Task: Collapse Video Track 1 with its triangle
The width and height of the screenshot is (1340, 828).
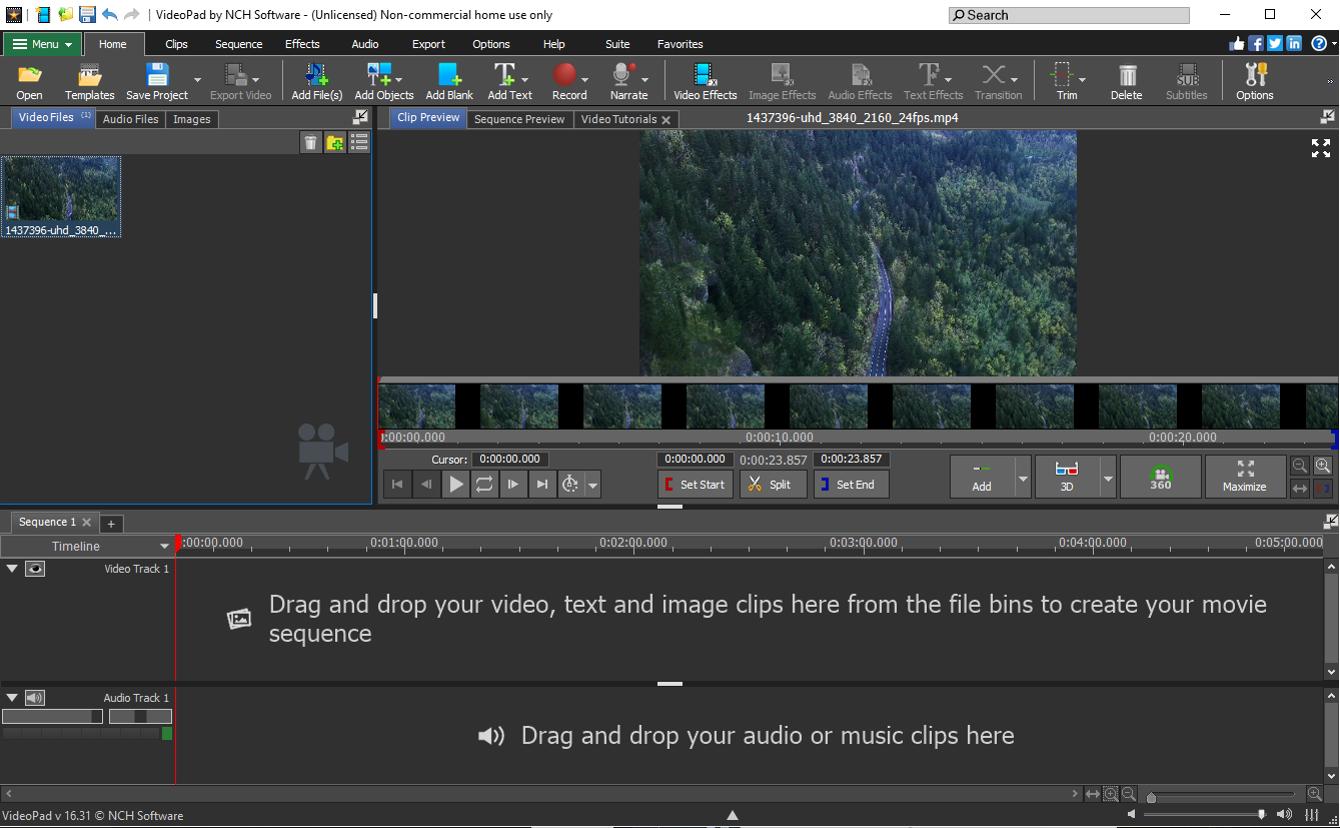Action: pos(11,568)
